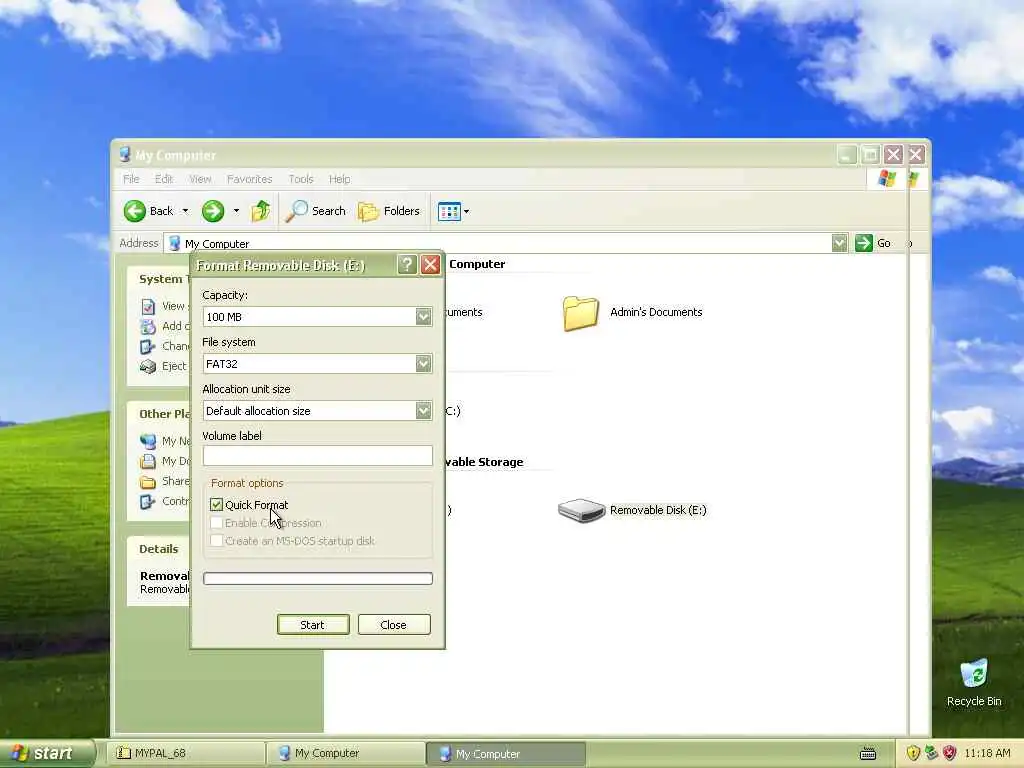
Task: Click the Change a setting sidebar icon
Action: pos(148,347)
